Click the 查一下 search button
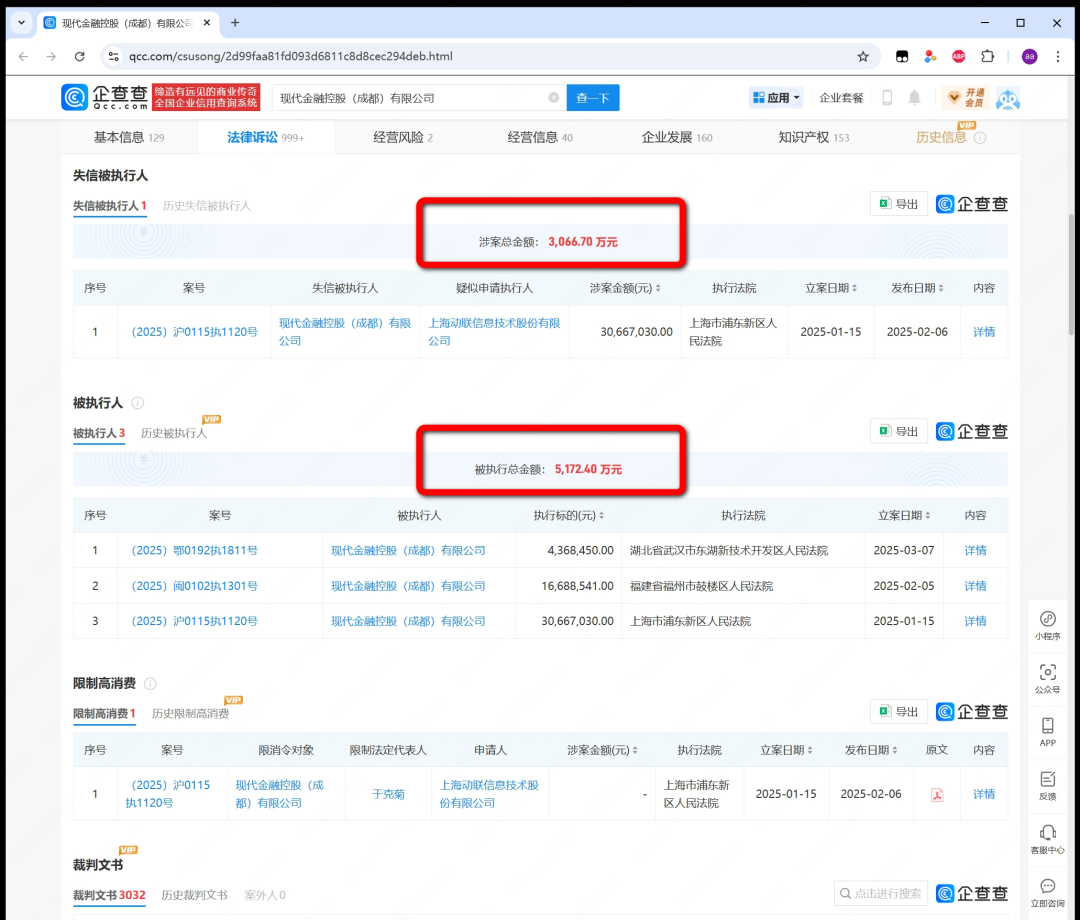 pos(593,98)
